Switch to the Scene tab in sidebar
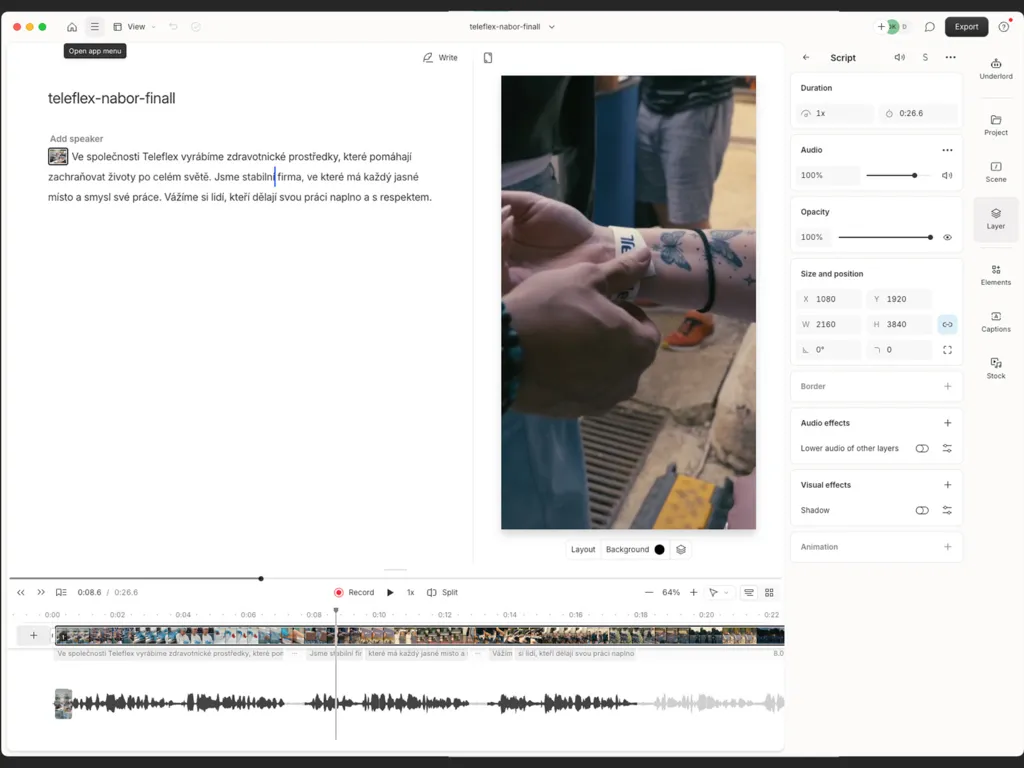 [995, 172]
